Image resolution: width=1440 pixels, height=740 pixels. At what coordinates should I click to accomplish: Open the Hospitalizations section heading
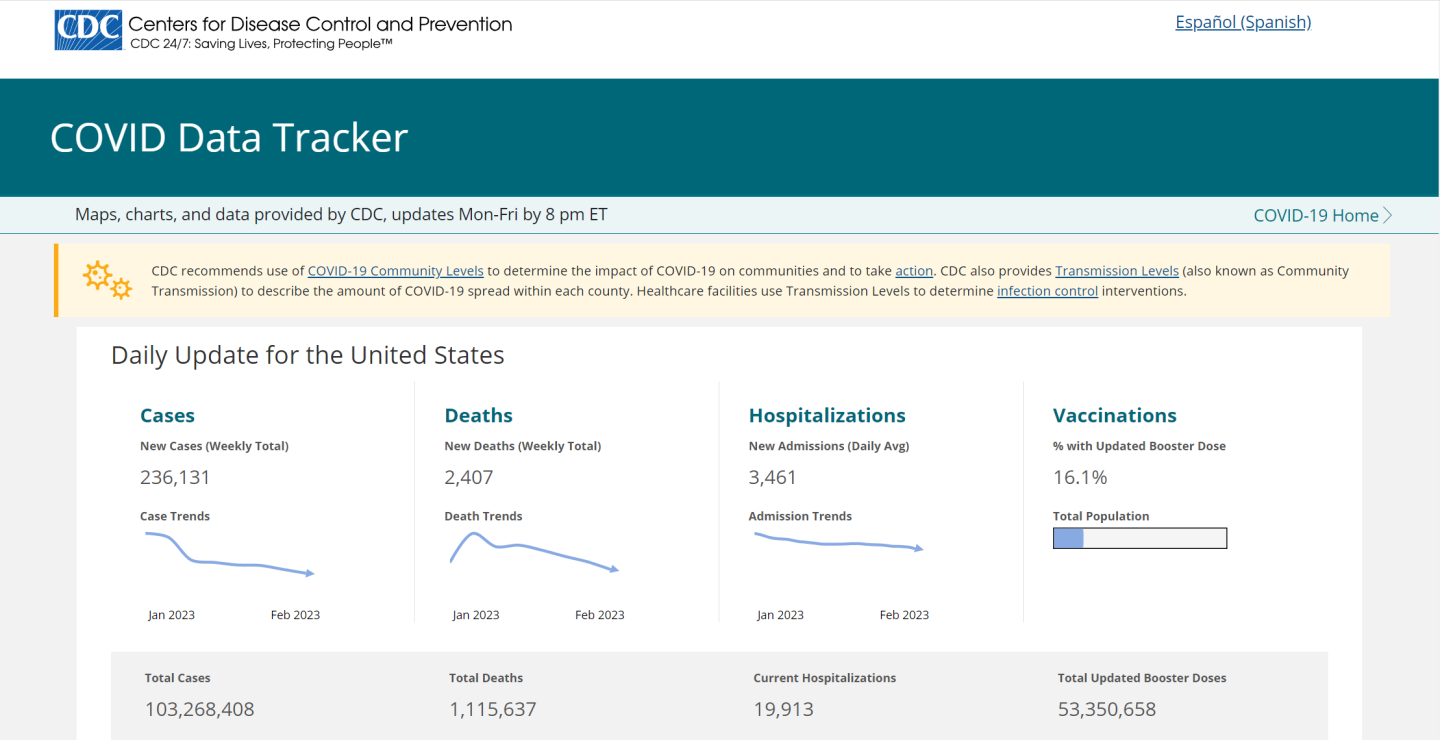click(827, 416)
